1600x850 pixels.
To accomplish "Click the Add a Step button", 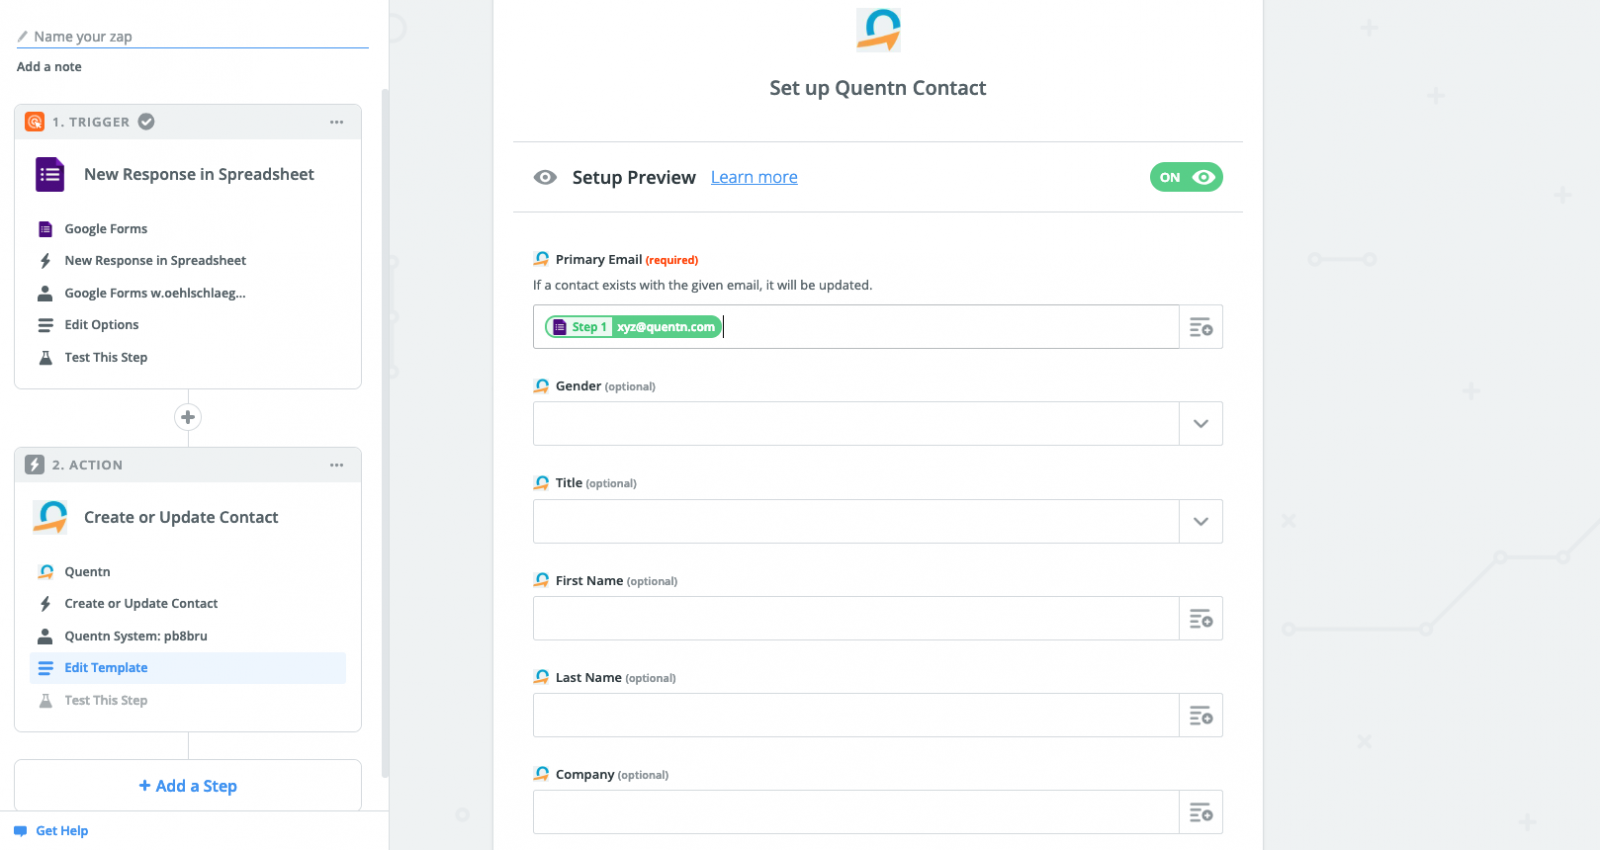I will [x=188, y=786].
